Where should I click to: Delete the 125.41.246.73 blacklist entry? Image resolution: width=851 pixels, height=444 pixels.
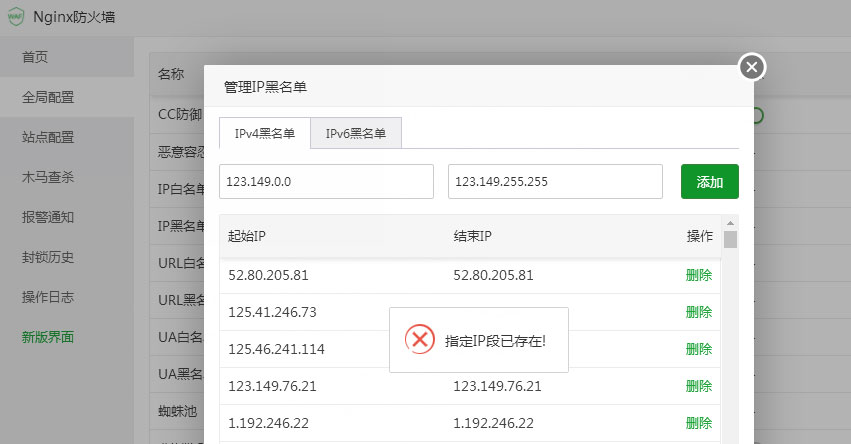pos(698,312)
